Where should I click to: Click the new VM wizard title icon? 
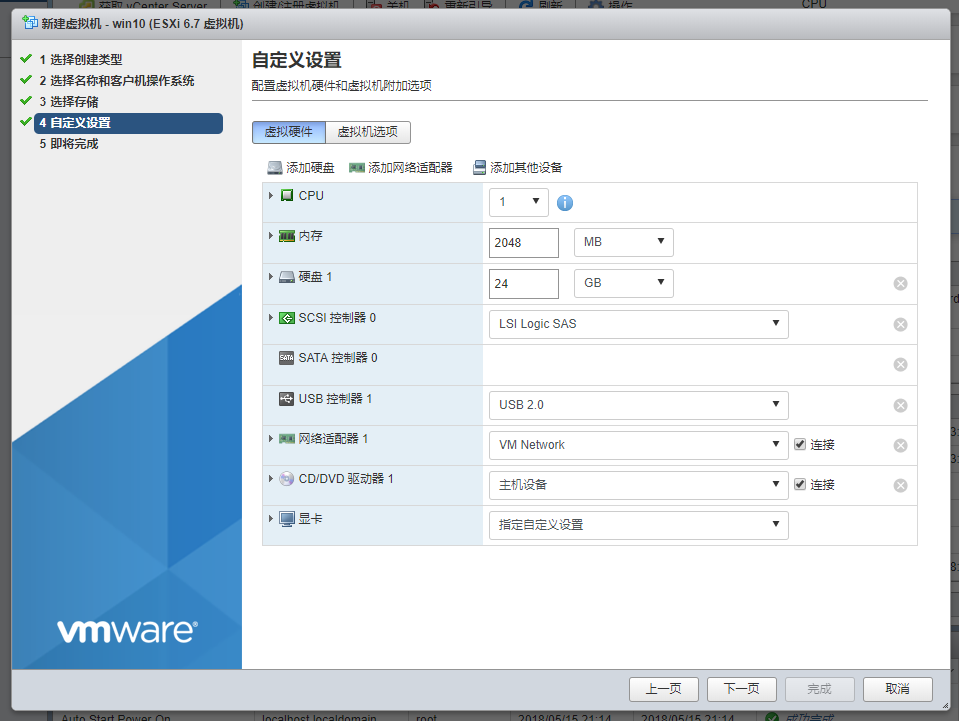click(x=29, y=23)
